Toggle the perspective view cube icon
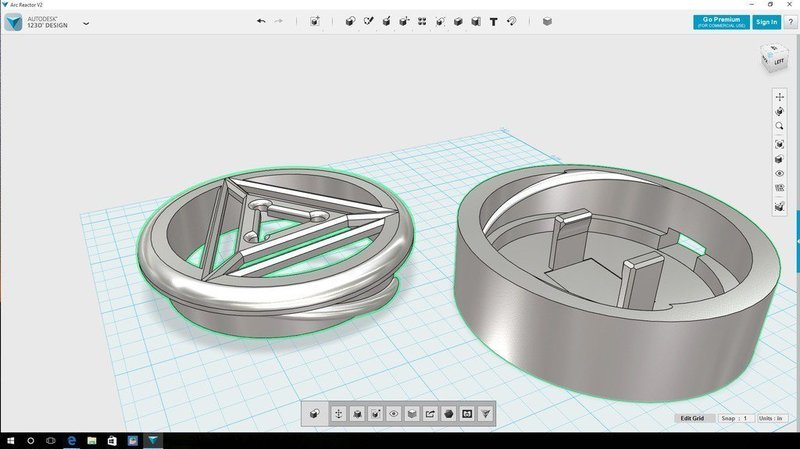The height and width of the screenshot is (449, 800). 779,159
